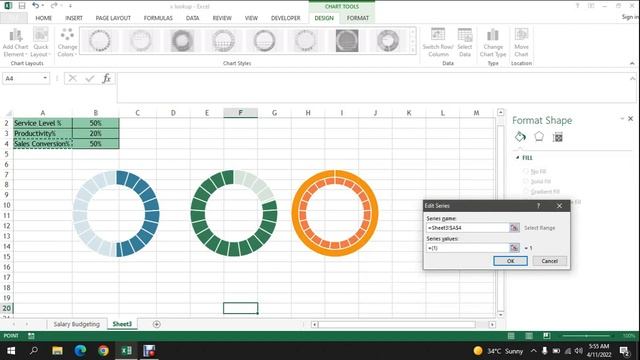Select cell with Productivity% label
This screenshot has height=360, width=640.
[x=42, y=133]
